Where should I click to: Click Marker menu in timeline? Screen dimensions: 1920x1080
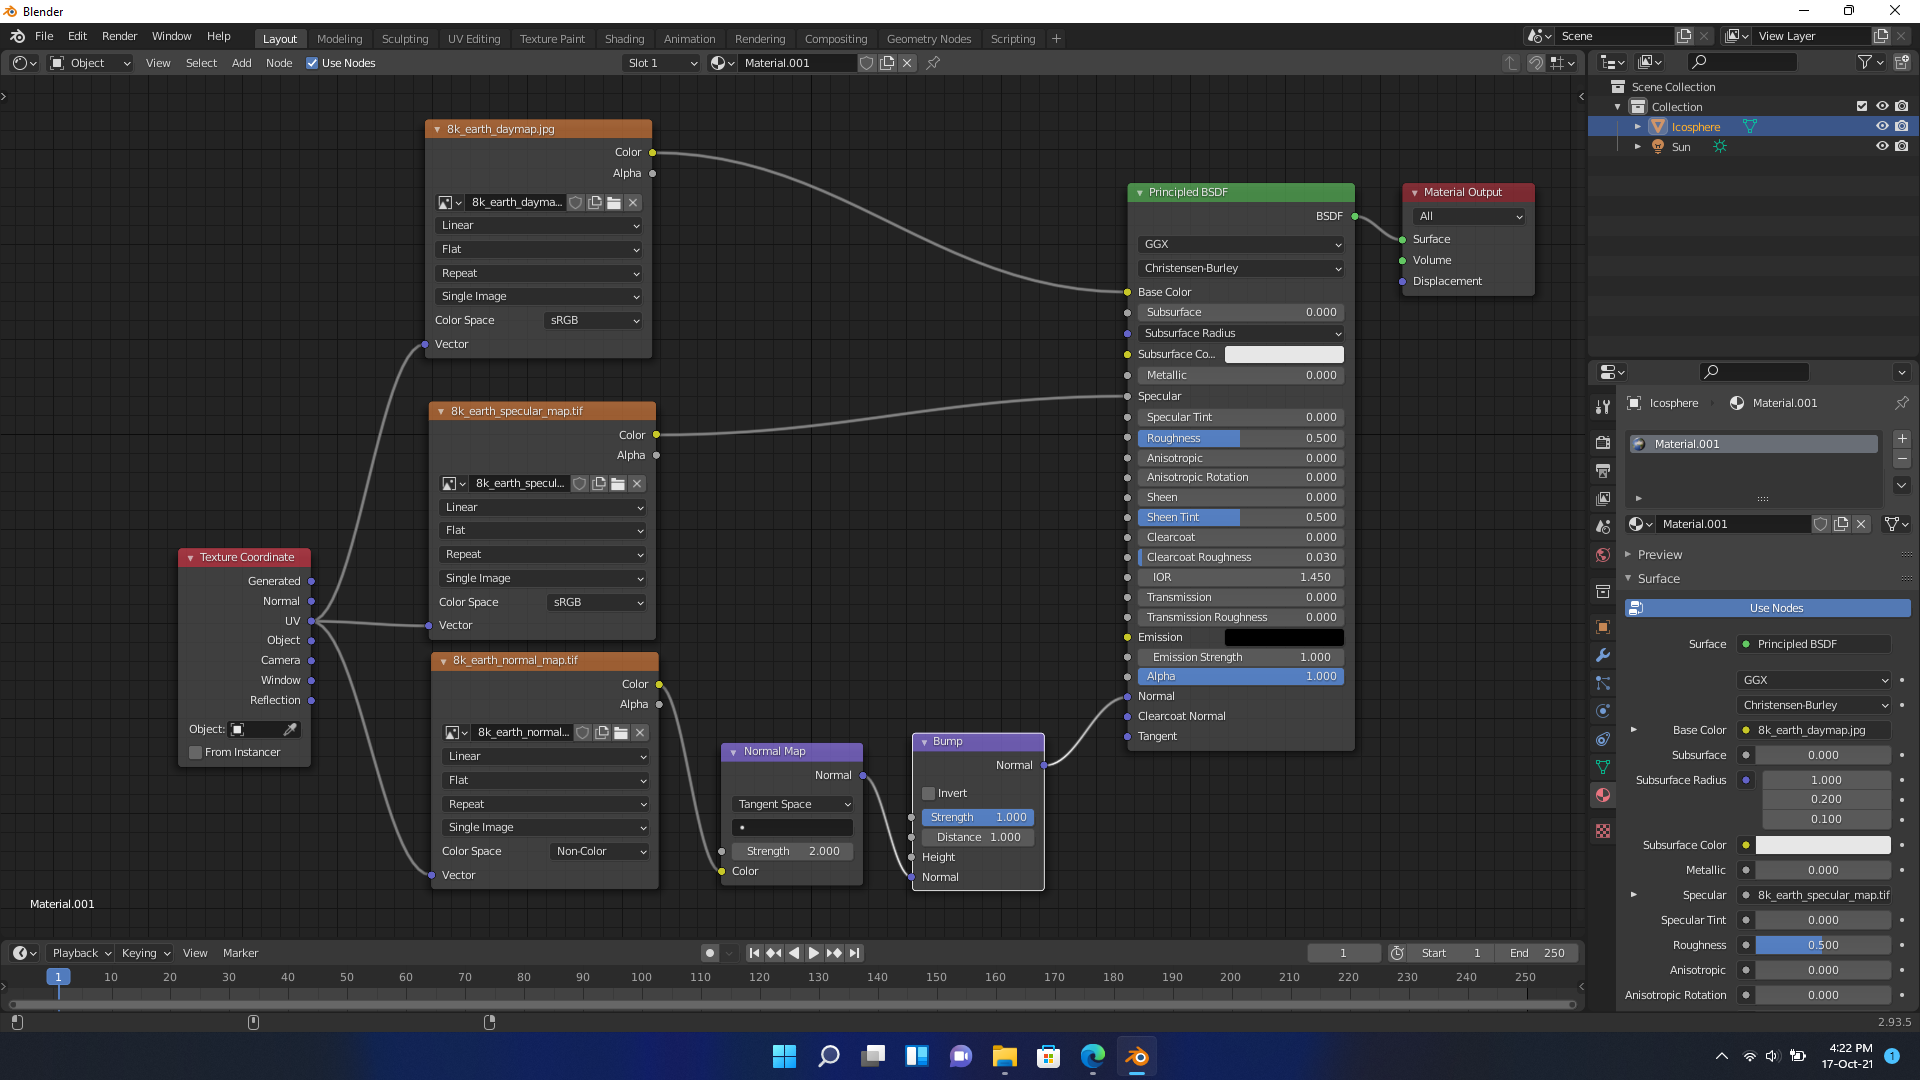tap(240, 953)
